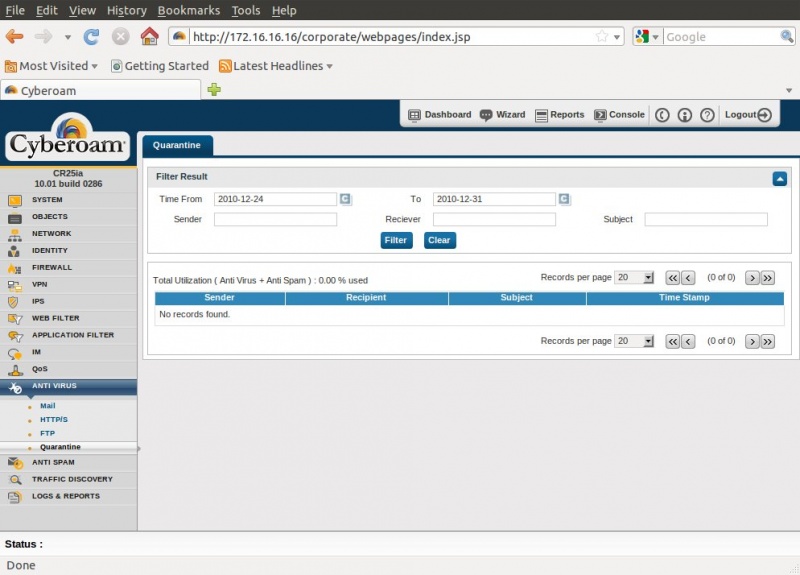Bookmark page with star icon
The image size is (800, 575).
tap(602, 36)
